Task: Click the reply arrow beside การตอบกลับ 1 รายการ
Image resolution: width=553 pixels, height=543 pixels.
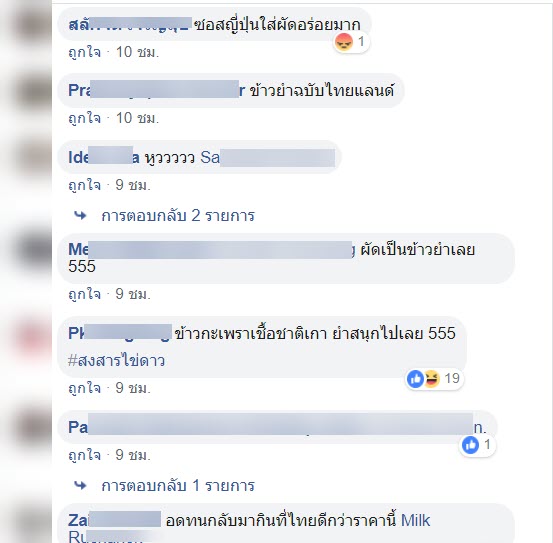Action: tap(80, 486)
